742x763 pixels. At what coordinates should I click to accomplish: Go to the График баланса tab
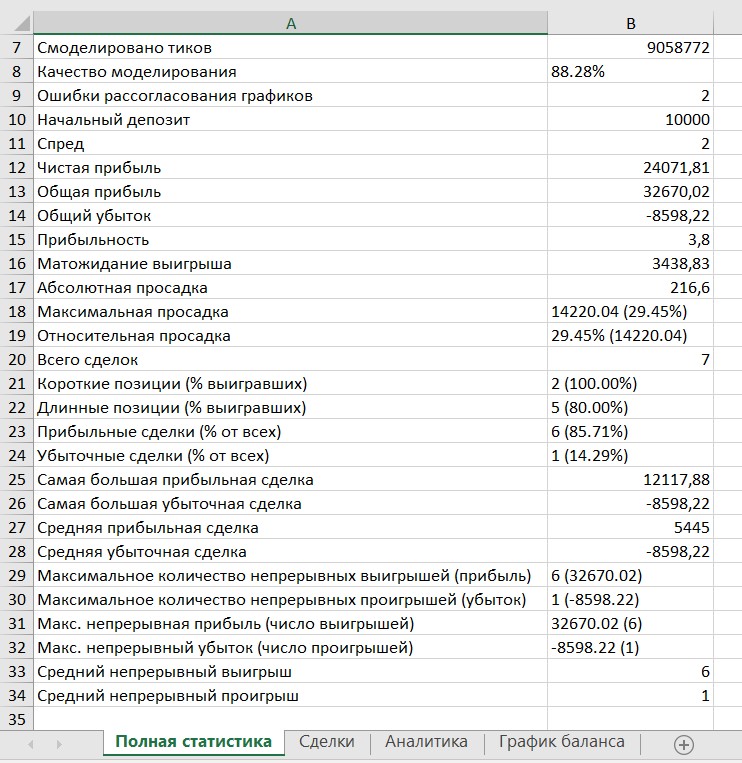[x=562, y=742]
